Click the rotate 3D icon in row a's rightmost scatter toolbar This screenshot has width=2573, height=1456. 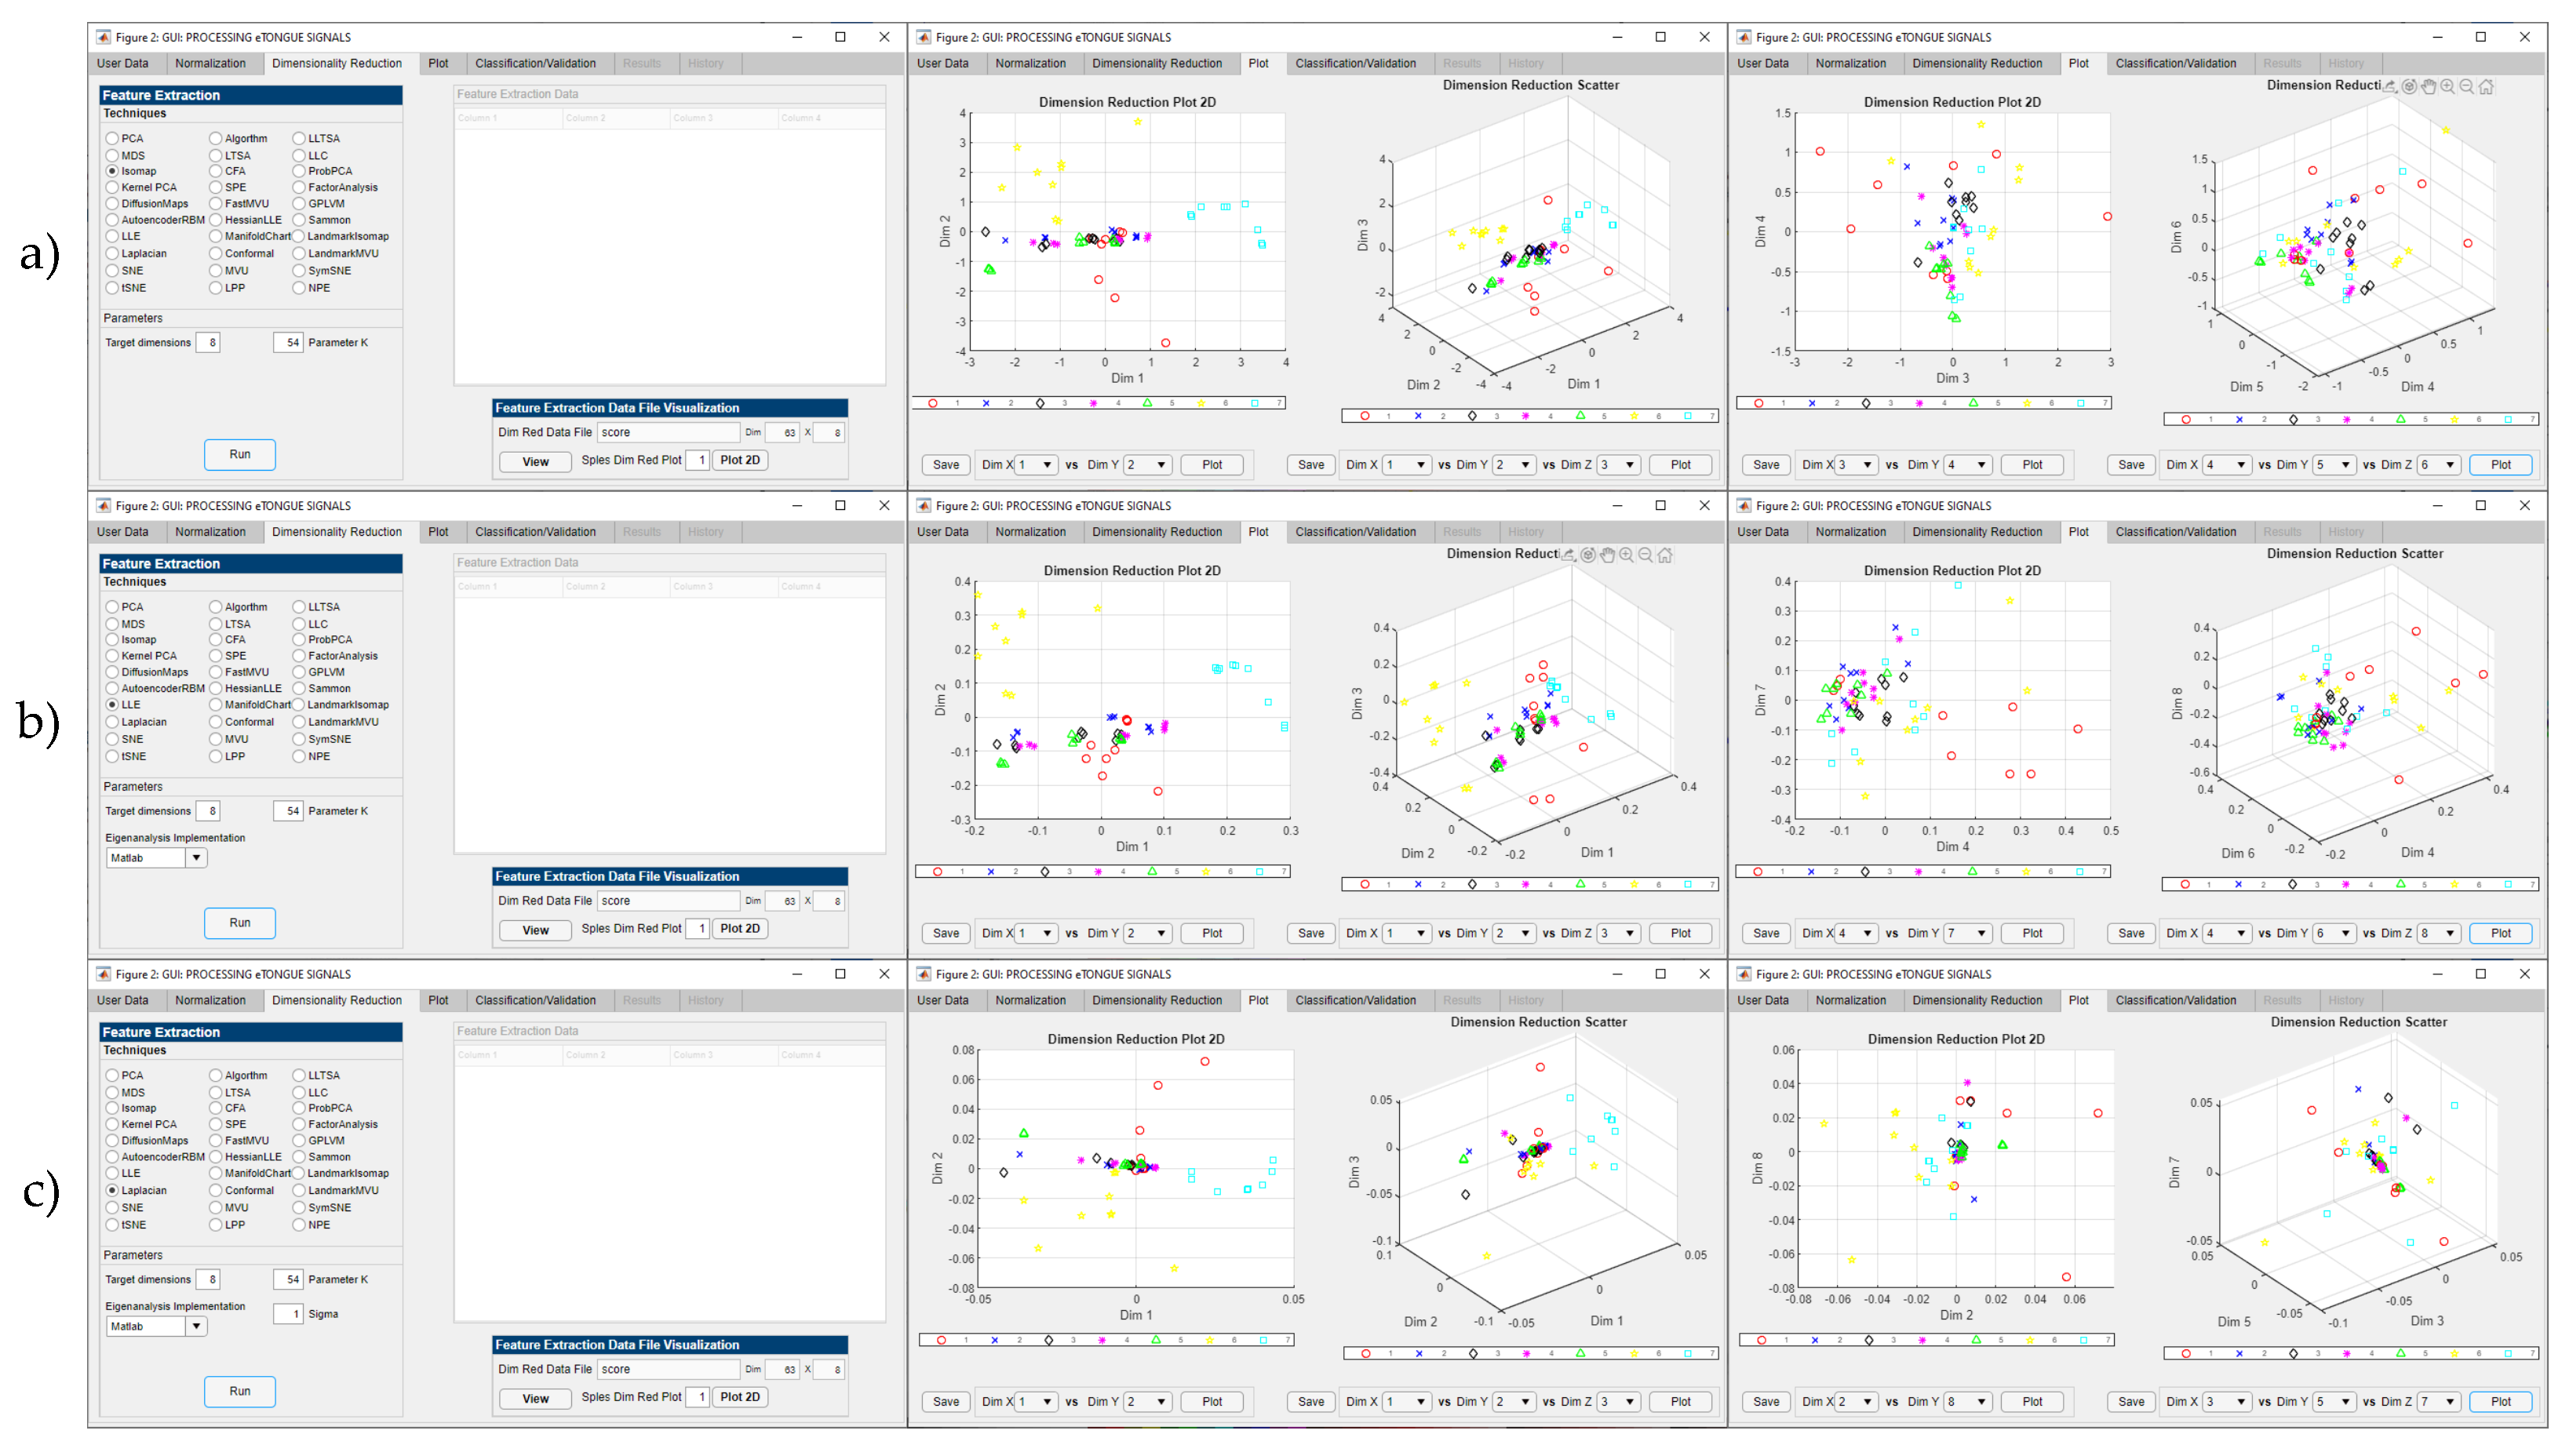click(2409, 86)
